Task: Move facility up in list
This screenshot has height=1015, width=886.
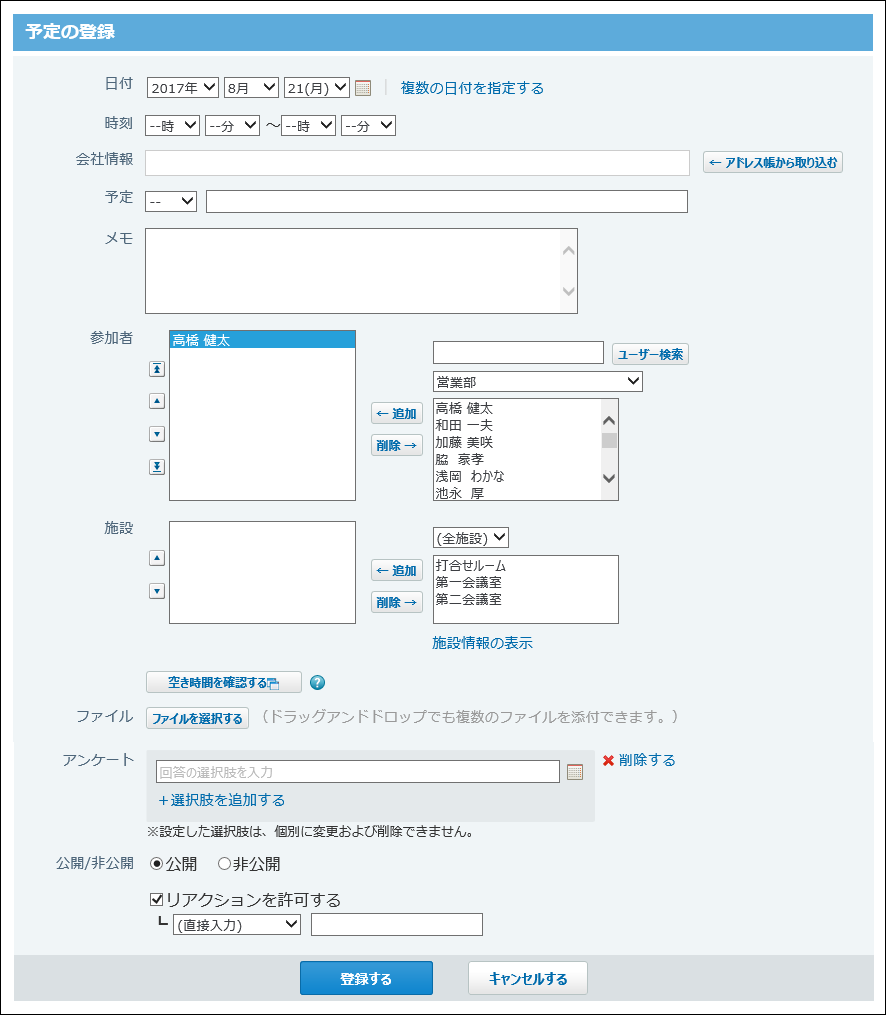Action: click(x=157, y=558)
